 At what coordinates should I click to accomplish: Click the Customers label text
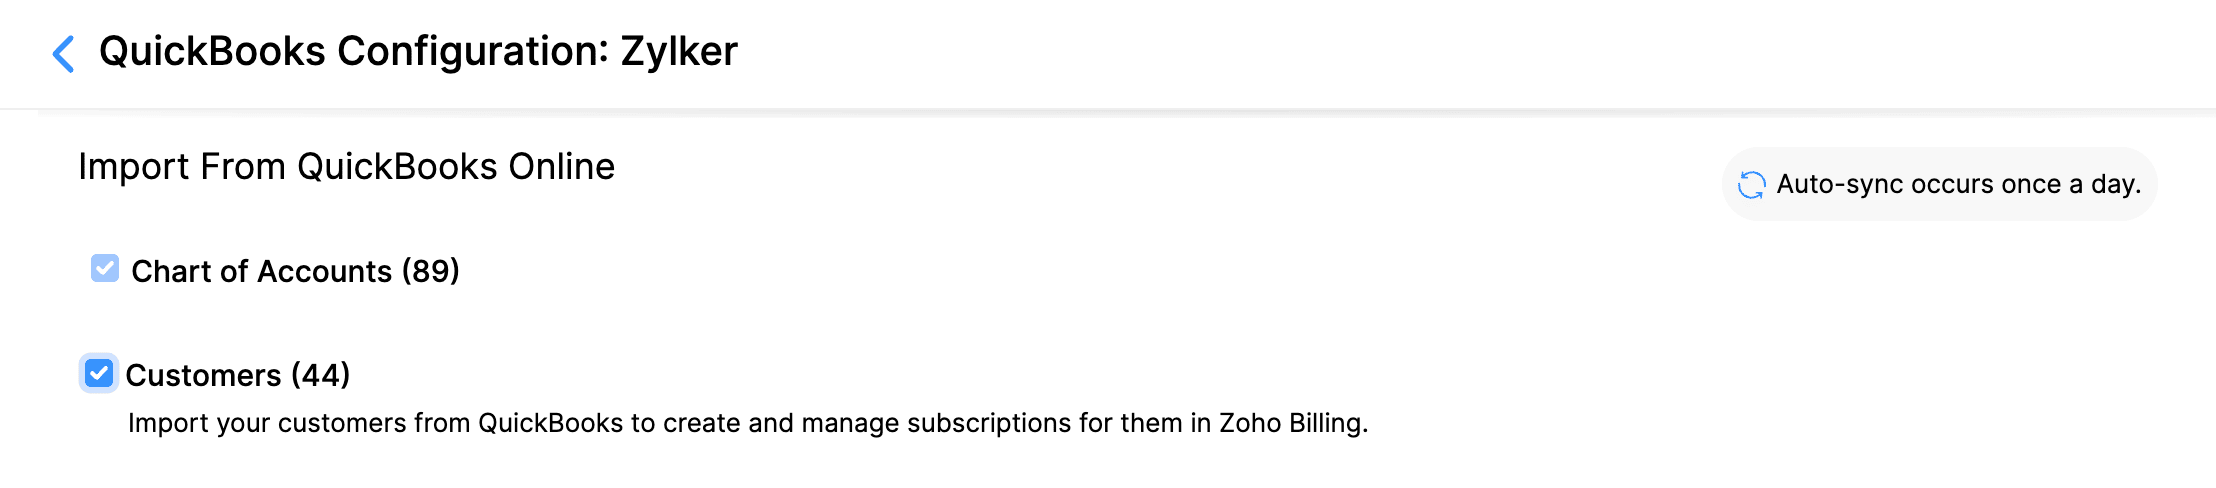click(x=203, y=376)
